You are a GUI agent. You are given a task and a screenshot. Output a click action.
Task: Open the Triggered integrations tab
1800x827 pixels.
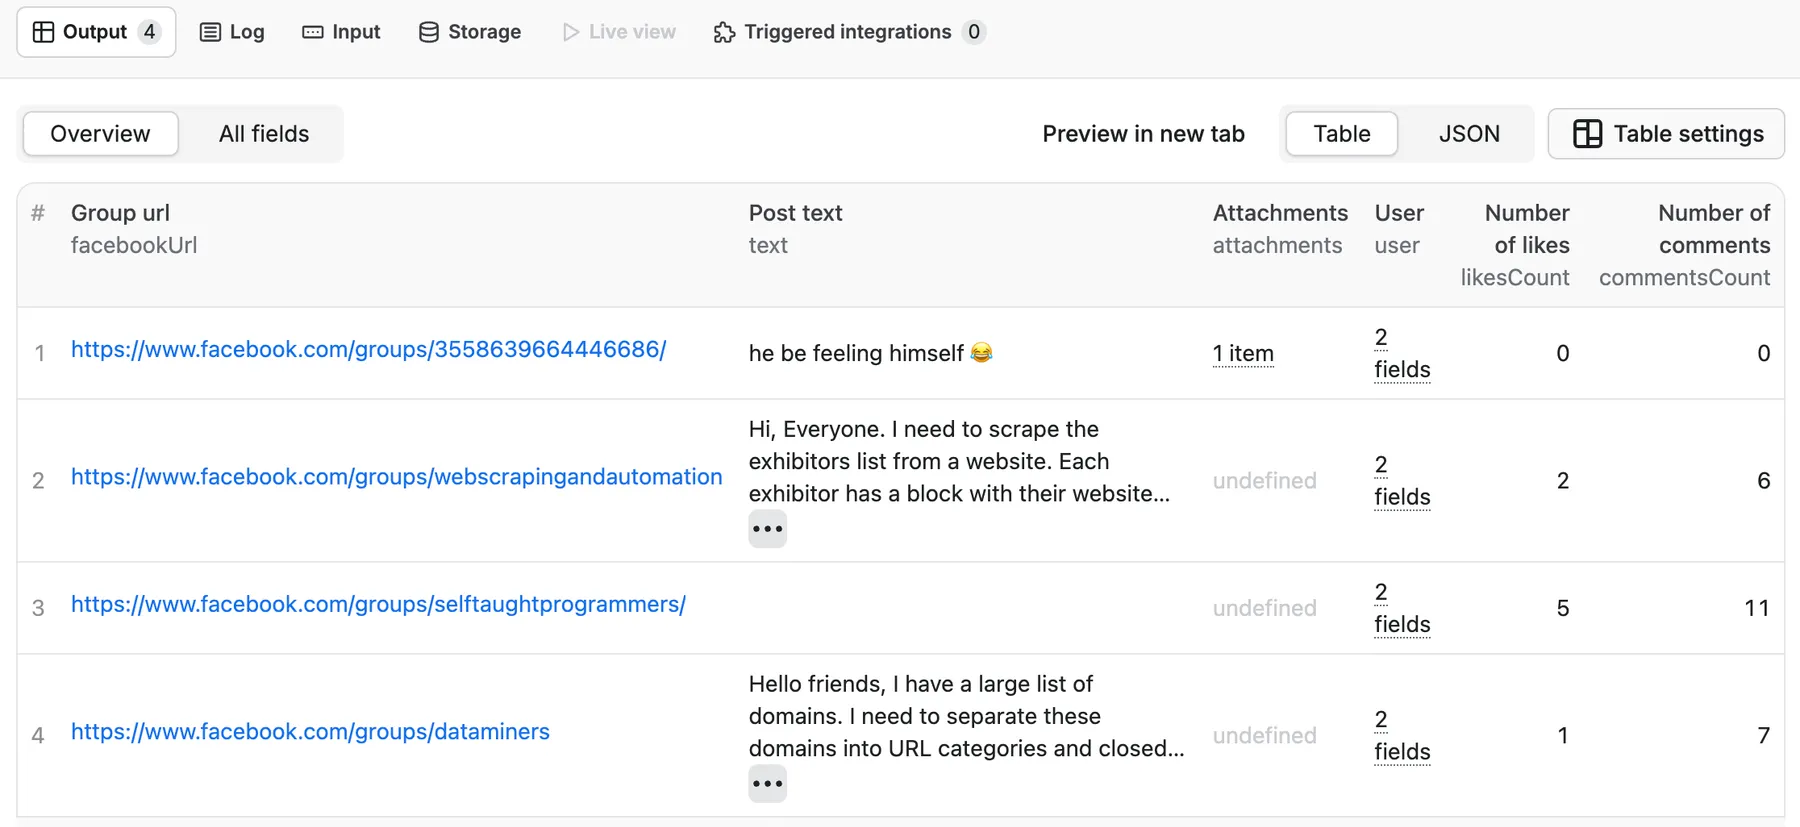click(x=849, y=32)
